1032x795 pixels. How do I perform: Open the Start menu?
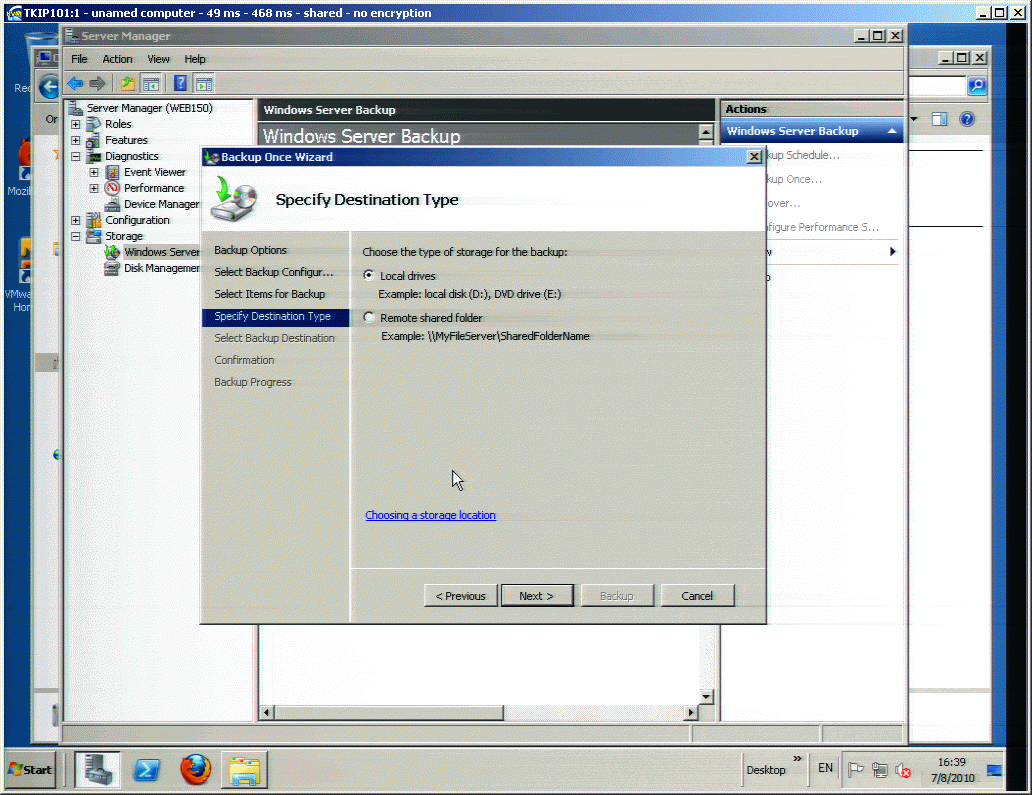(x=31, y=770)
